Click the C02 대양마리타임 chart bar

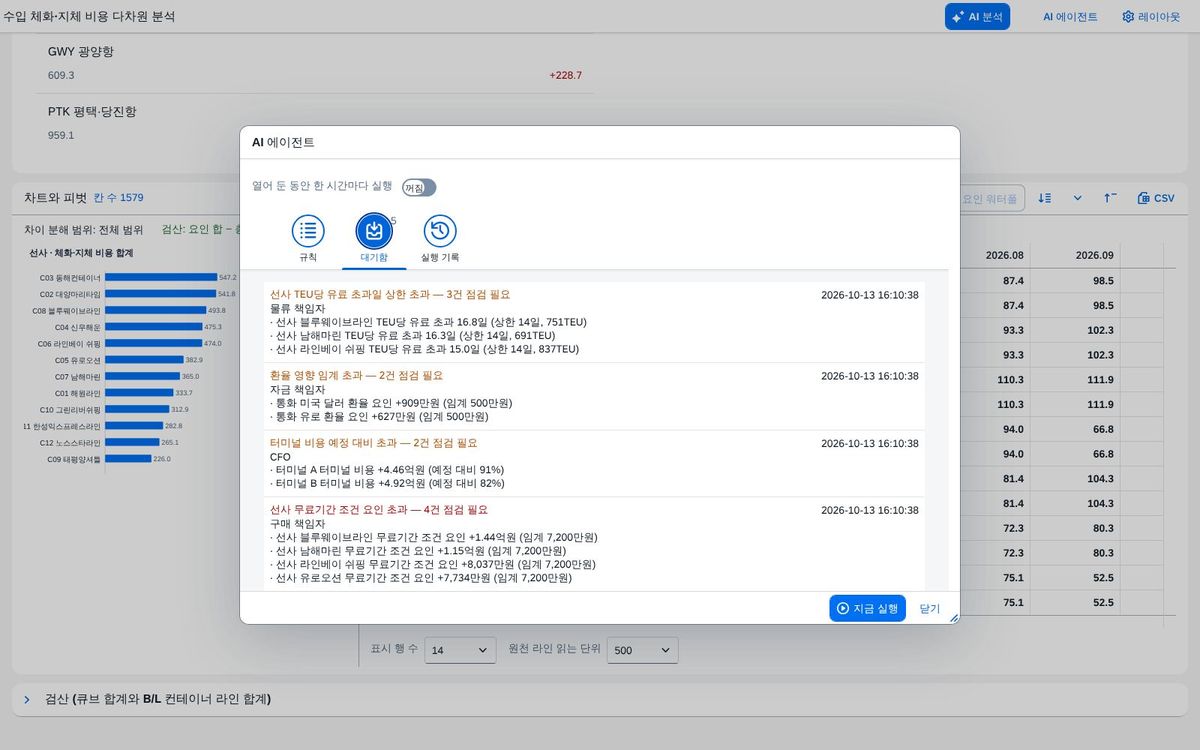tap(160, 294)
